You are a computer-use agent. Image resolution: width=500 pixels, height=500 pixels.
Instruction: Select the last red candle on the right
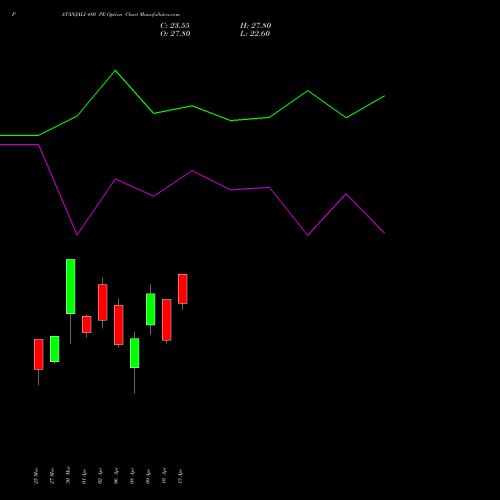[183, 289]
